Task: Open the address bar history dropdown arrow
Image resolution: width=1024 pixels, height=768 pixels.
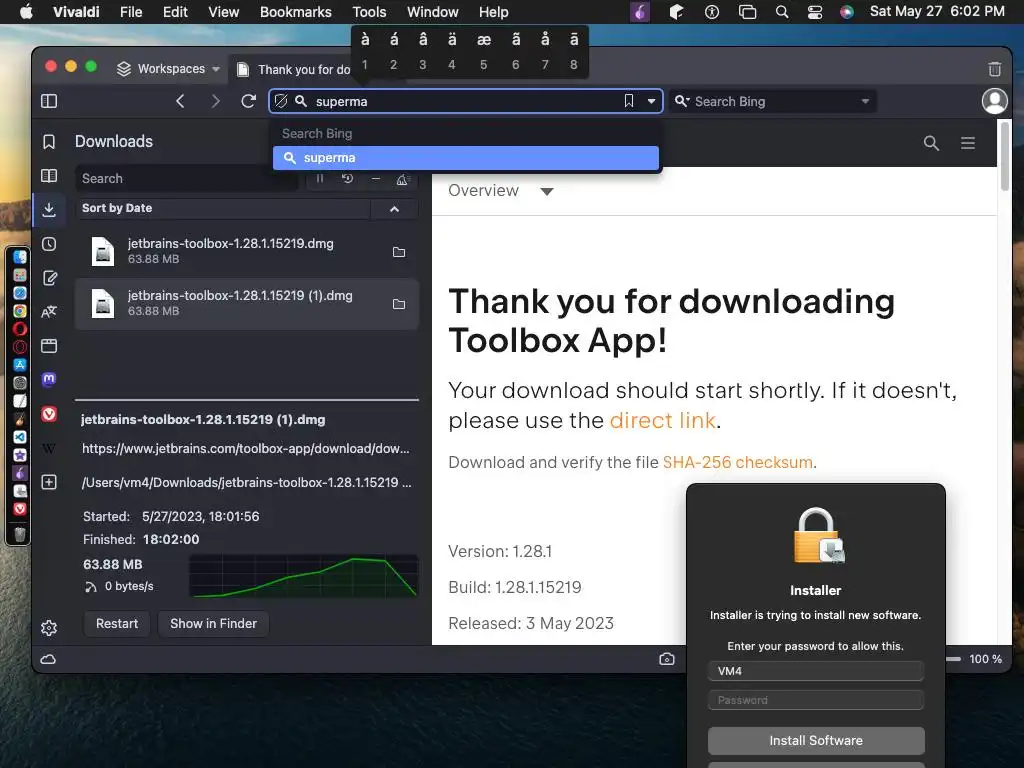Action: pyautogui.click(x=651, y=101)
